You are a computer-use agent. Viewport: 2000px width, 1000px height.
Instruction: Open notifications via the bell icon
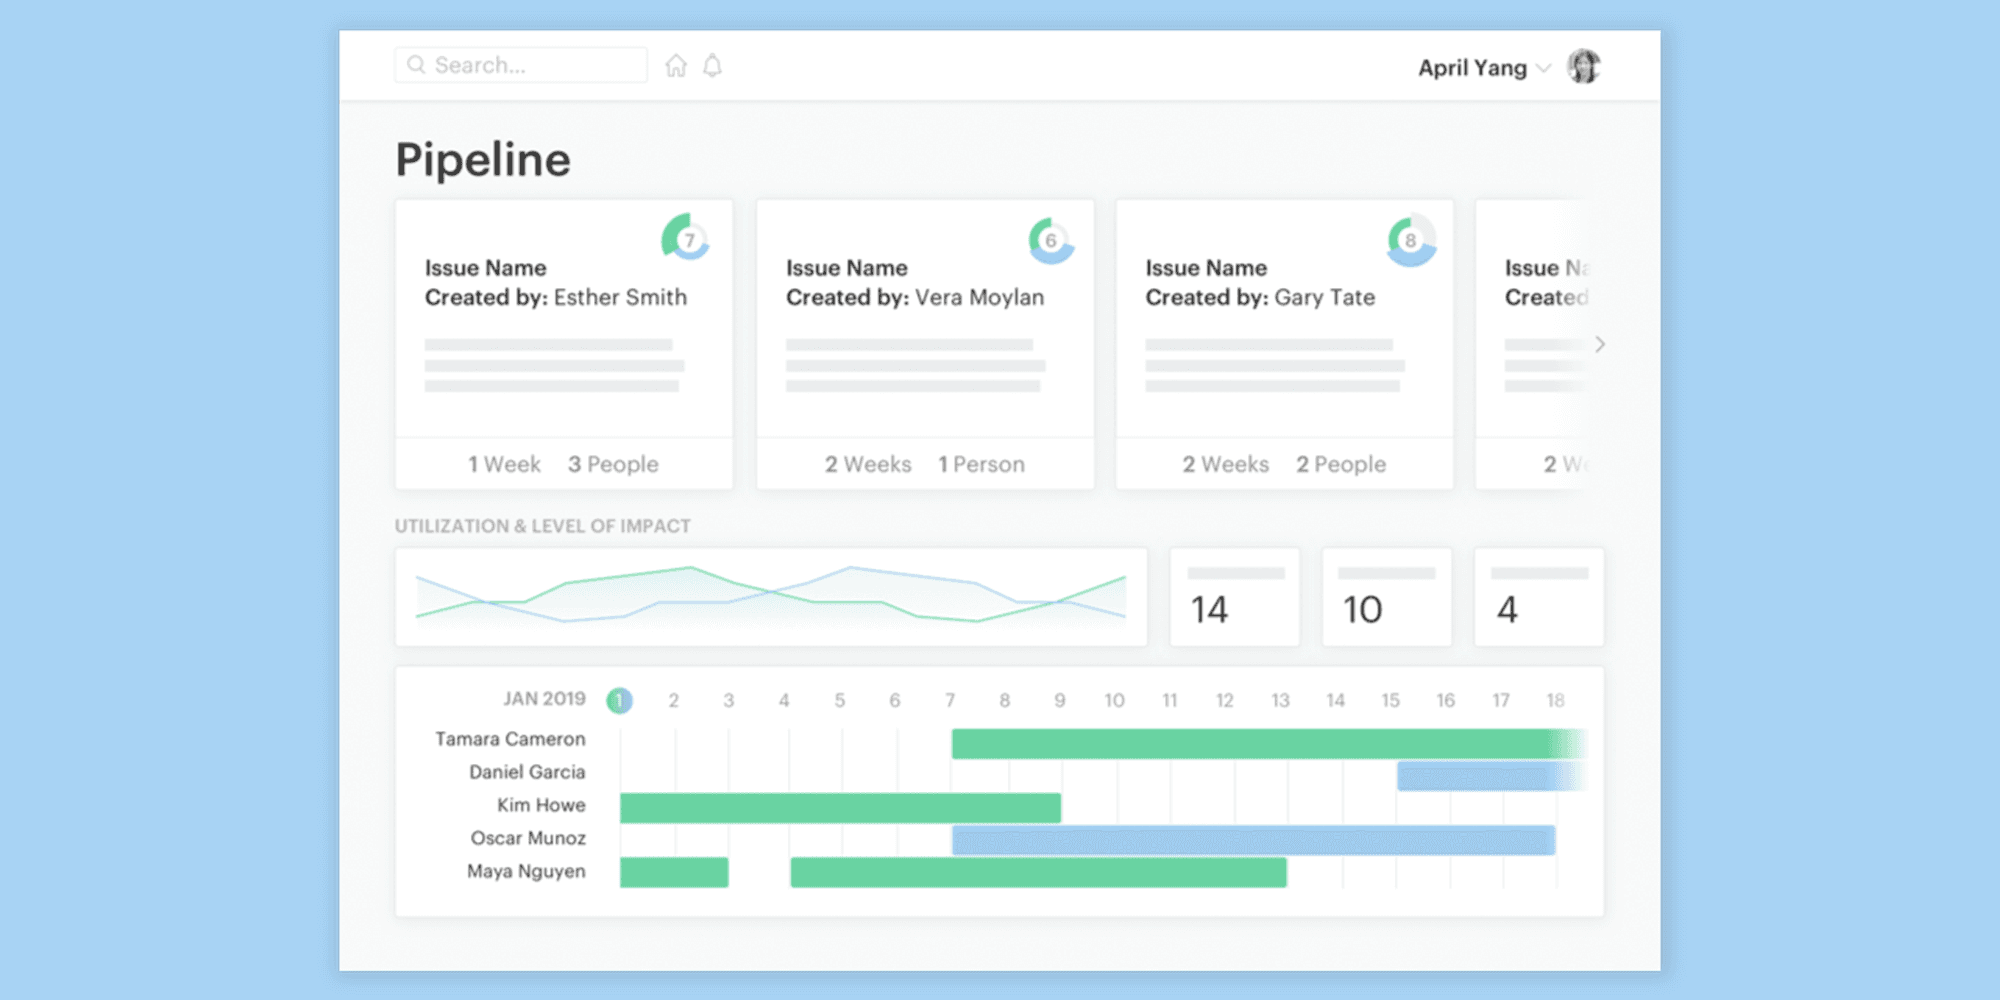coord(712,66)
